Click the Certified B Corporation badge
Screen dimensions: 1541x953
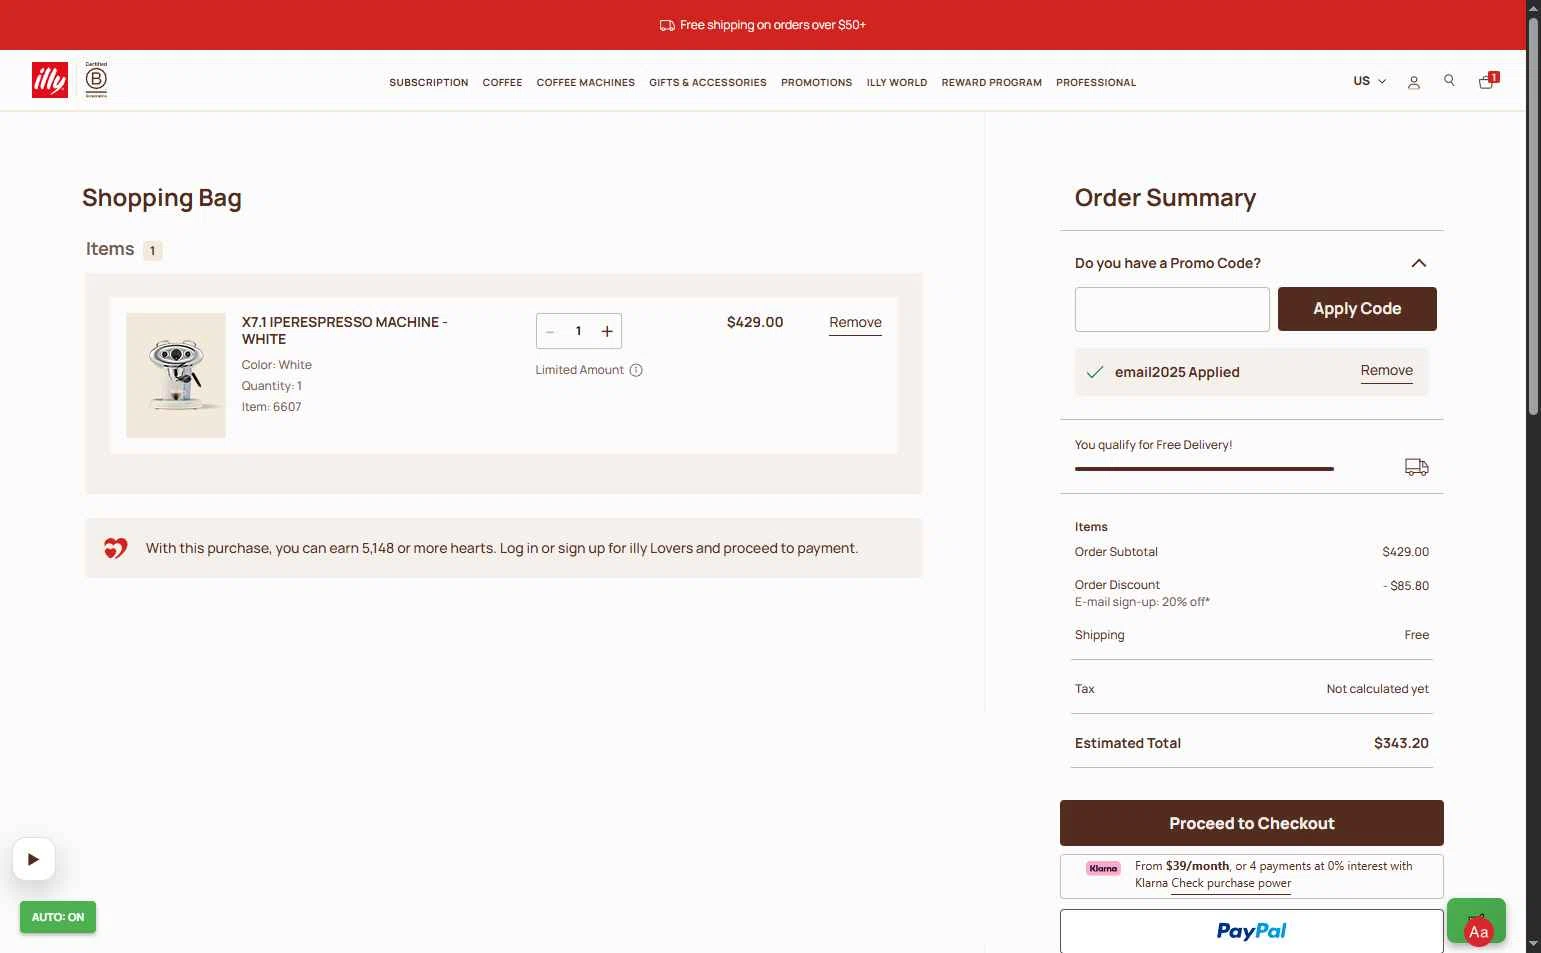(96, 80)
